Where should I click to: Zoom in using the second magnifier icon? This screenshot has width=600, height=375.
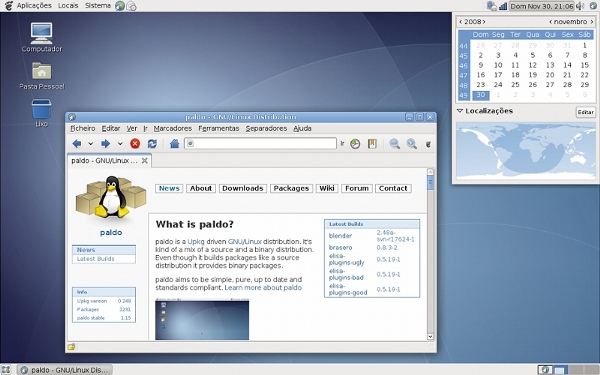(x=412, y=143)
